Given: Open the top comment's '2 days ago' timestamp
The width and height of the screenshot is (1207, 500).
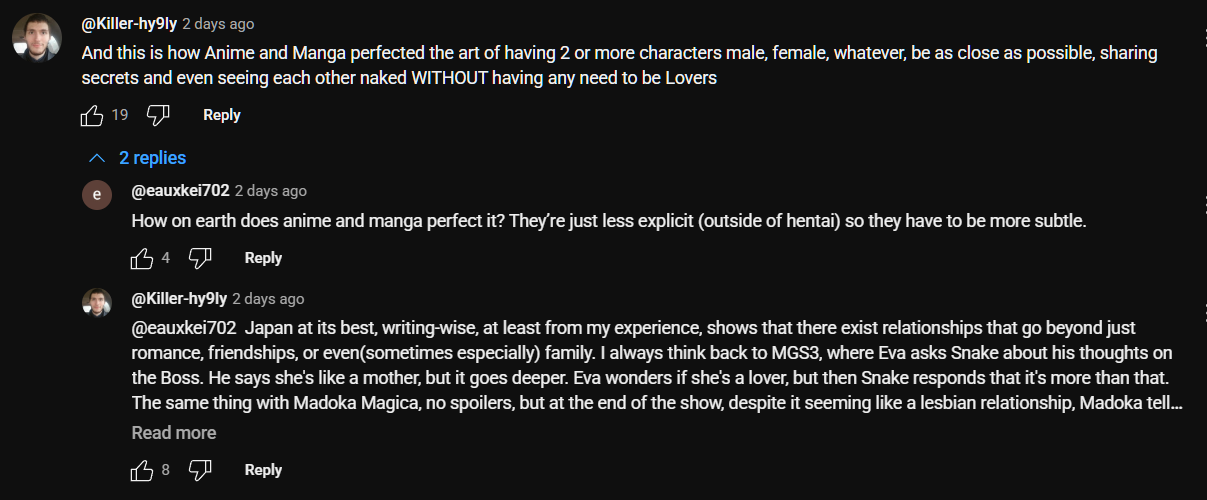Looking at the screenshot, I should (218, 24).
